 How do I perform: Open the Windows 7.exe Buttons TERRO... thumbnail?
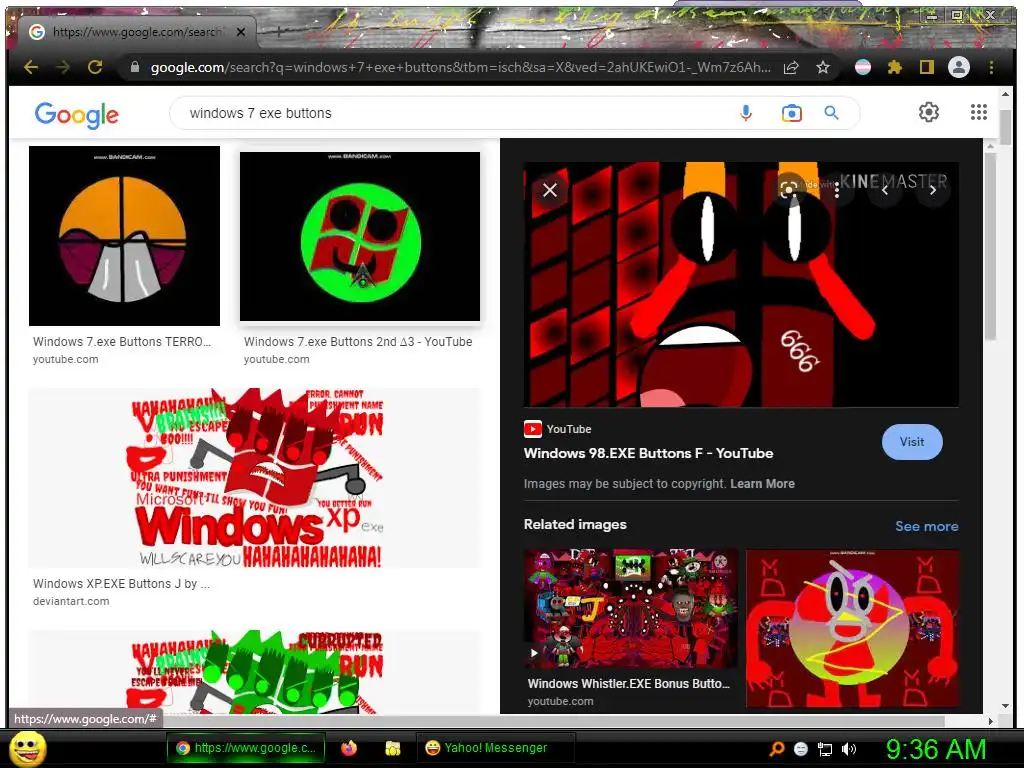124,236
